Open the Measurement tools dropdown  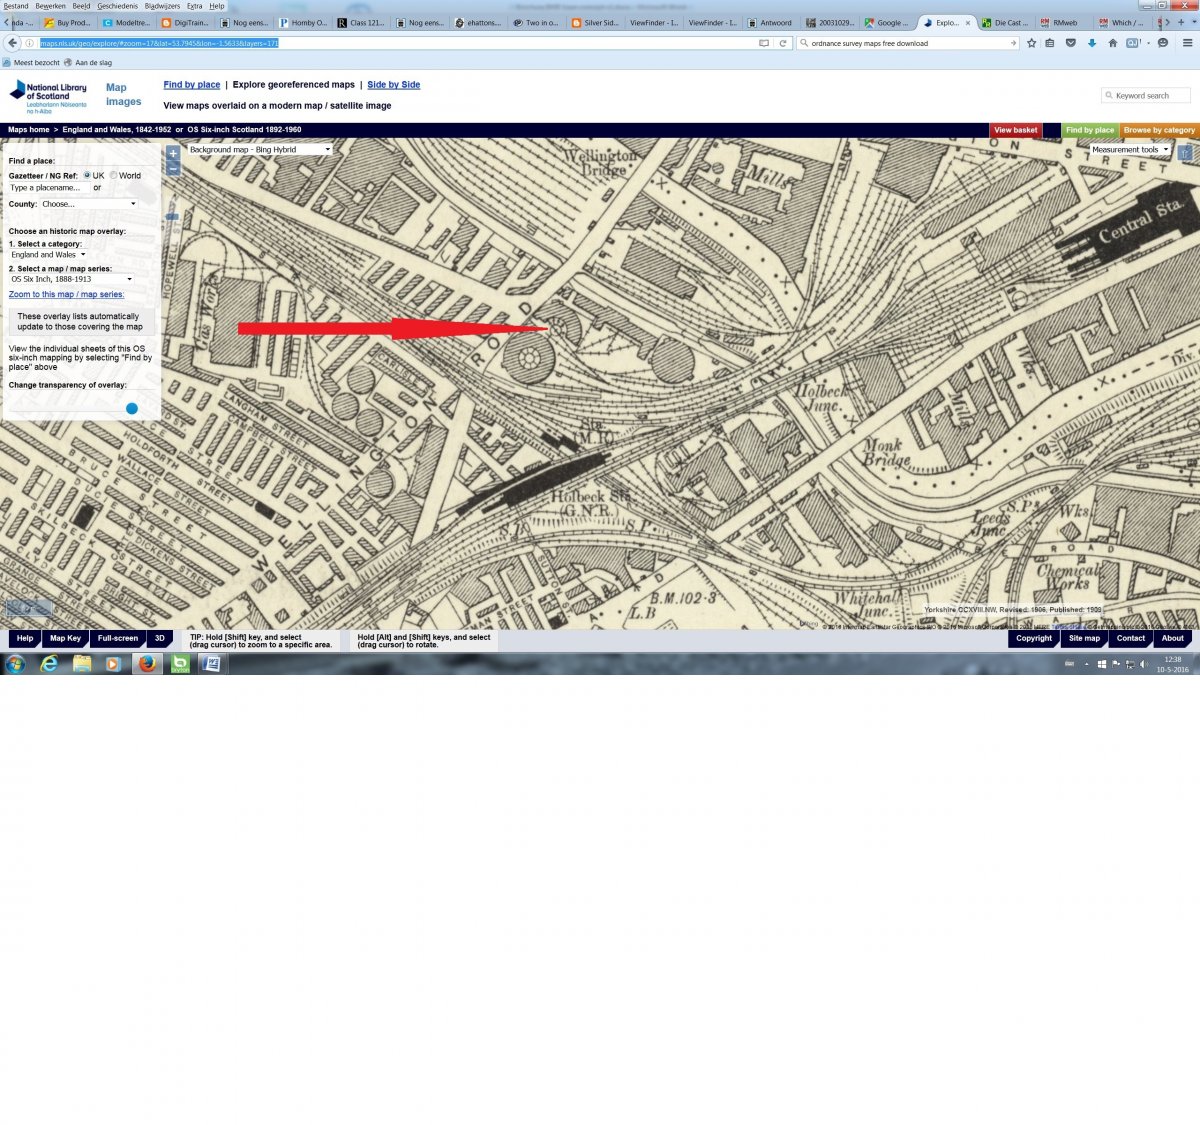coord(1130,150)
